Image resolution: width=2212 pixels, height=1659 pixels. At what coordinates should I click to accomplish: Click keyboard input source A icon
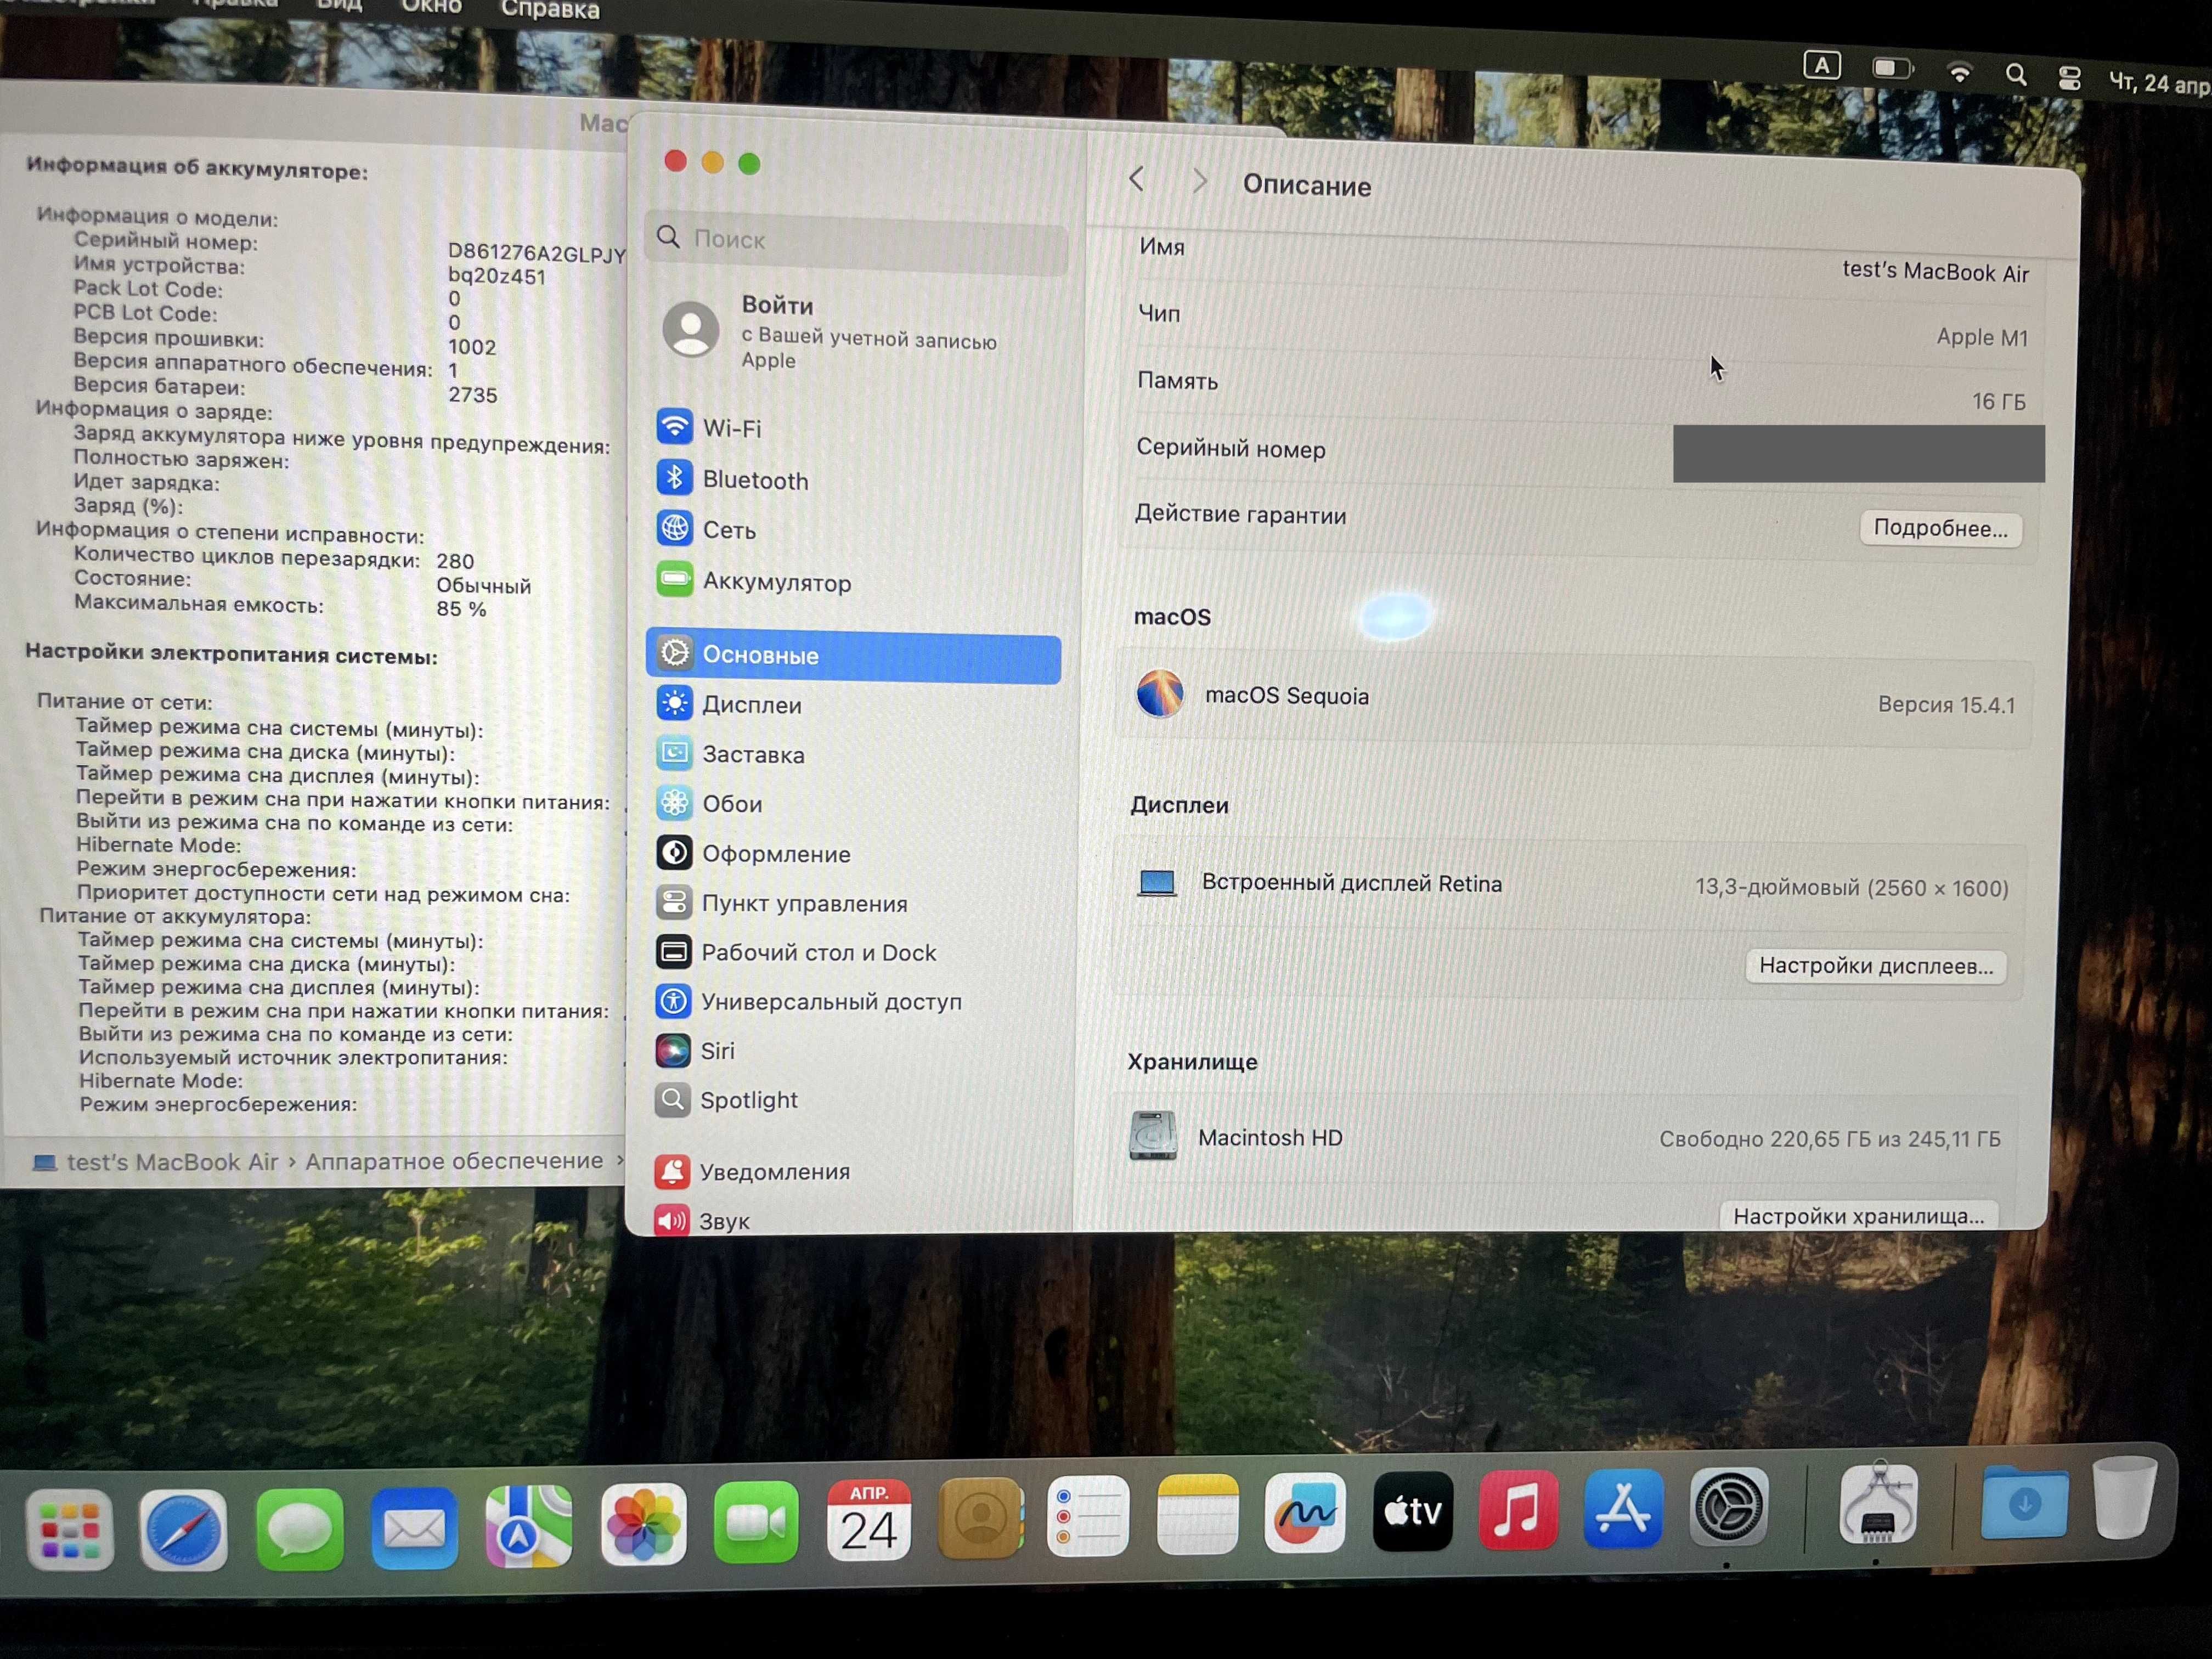(x=1822, y=66)
